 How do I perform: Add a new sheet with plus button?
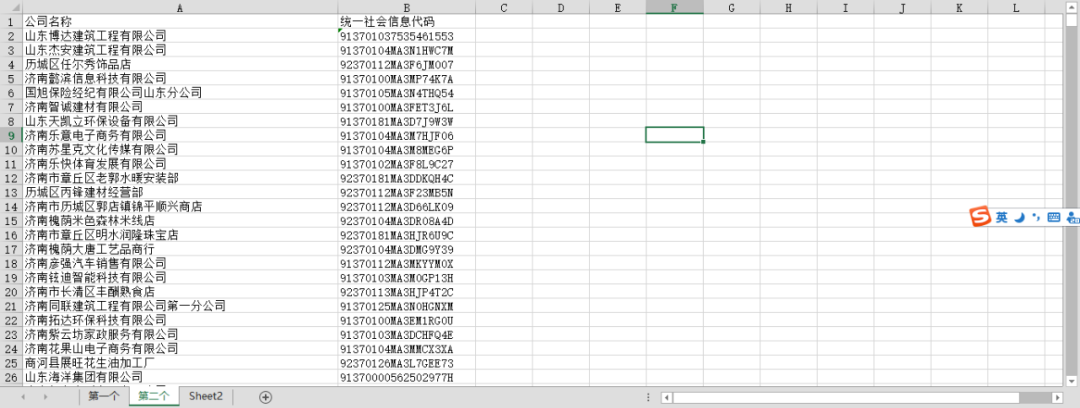point(266,397)
